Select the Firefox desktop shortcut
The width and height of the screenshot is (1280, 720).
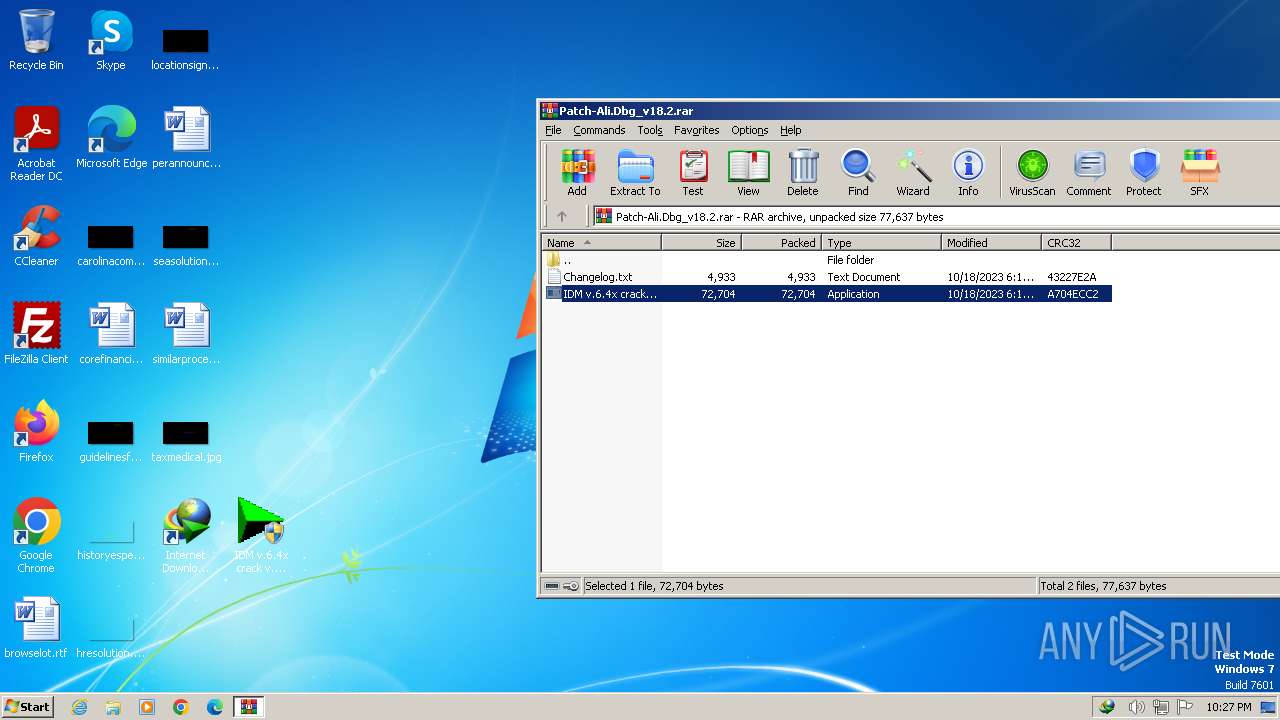(36, 432)
